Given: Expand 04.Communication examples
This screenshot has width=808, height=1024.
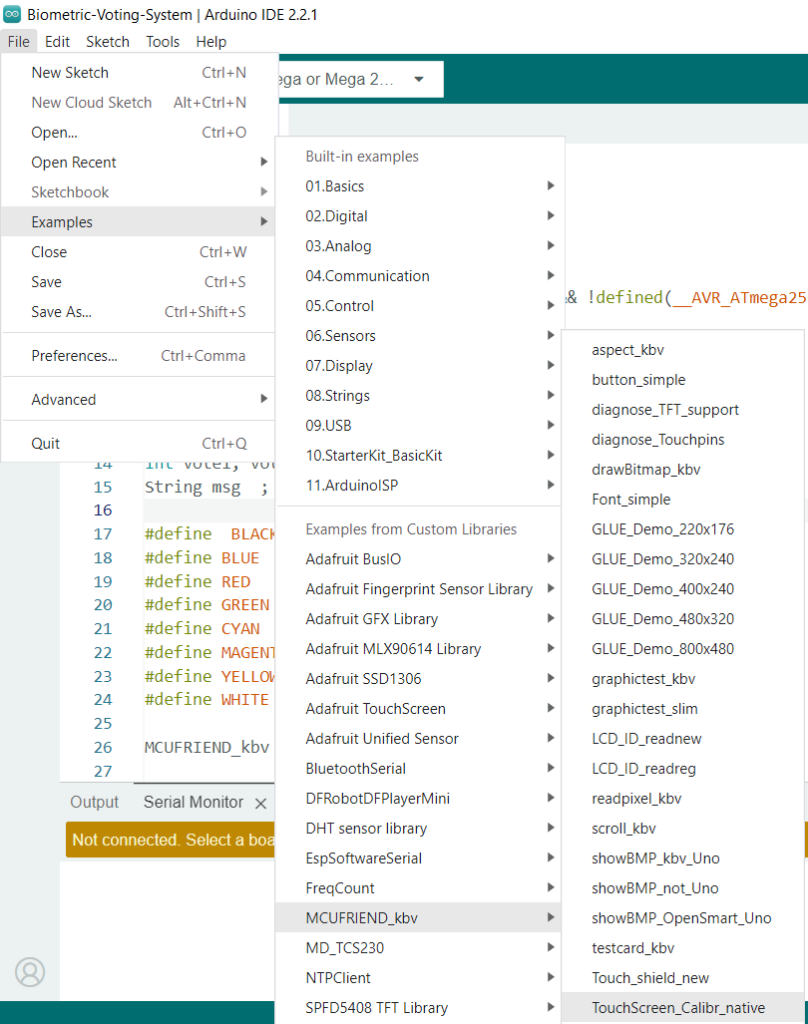Looking at the screenshot, I should (419, 276).
